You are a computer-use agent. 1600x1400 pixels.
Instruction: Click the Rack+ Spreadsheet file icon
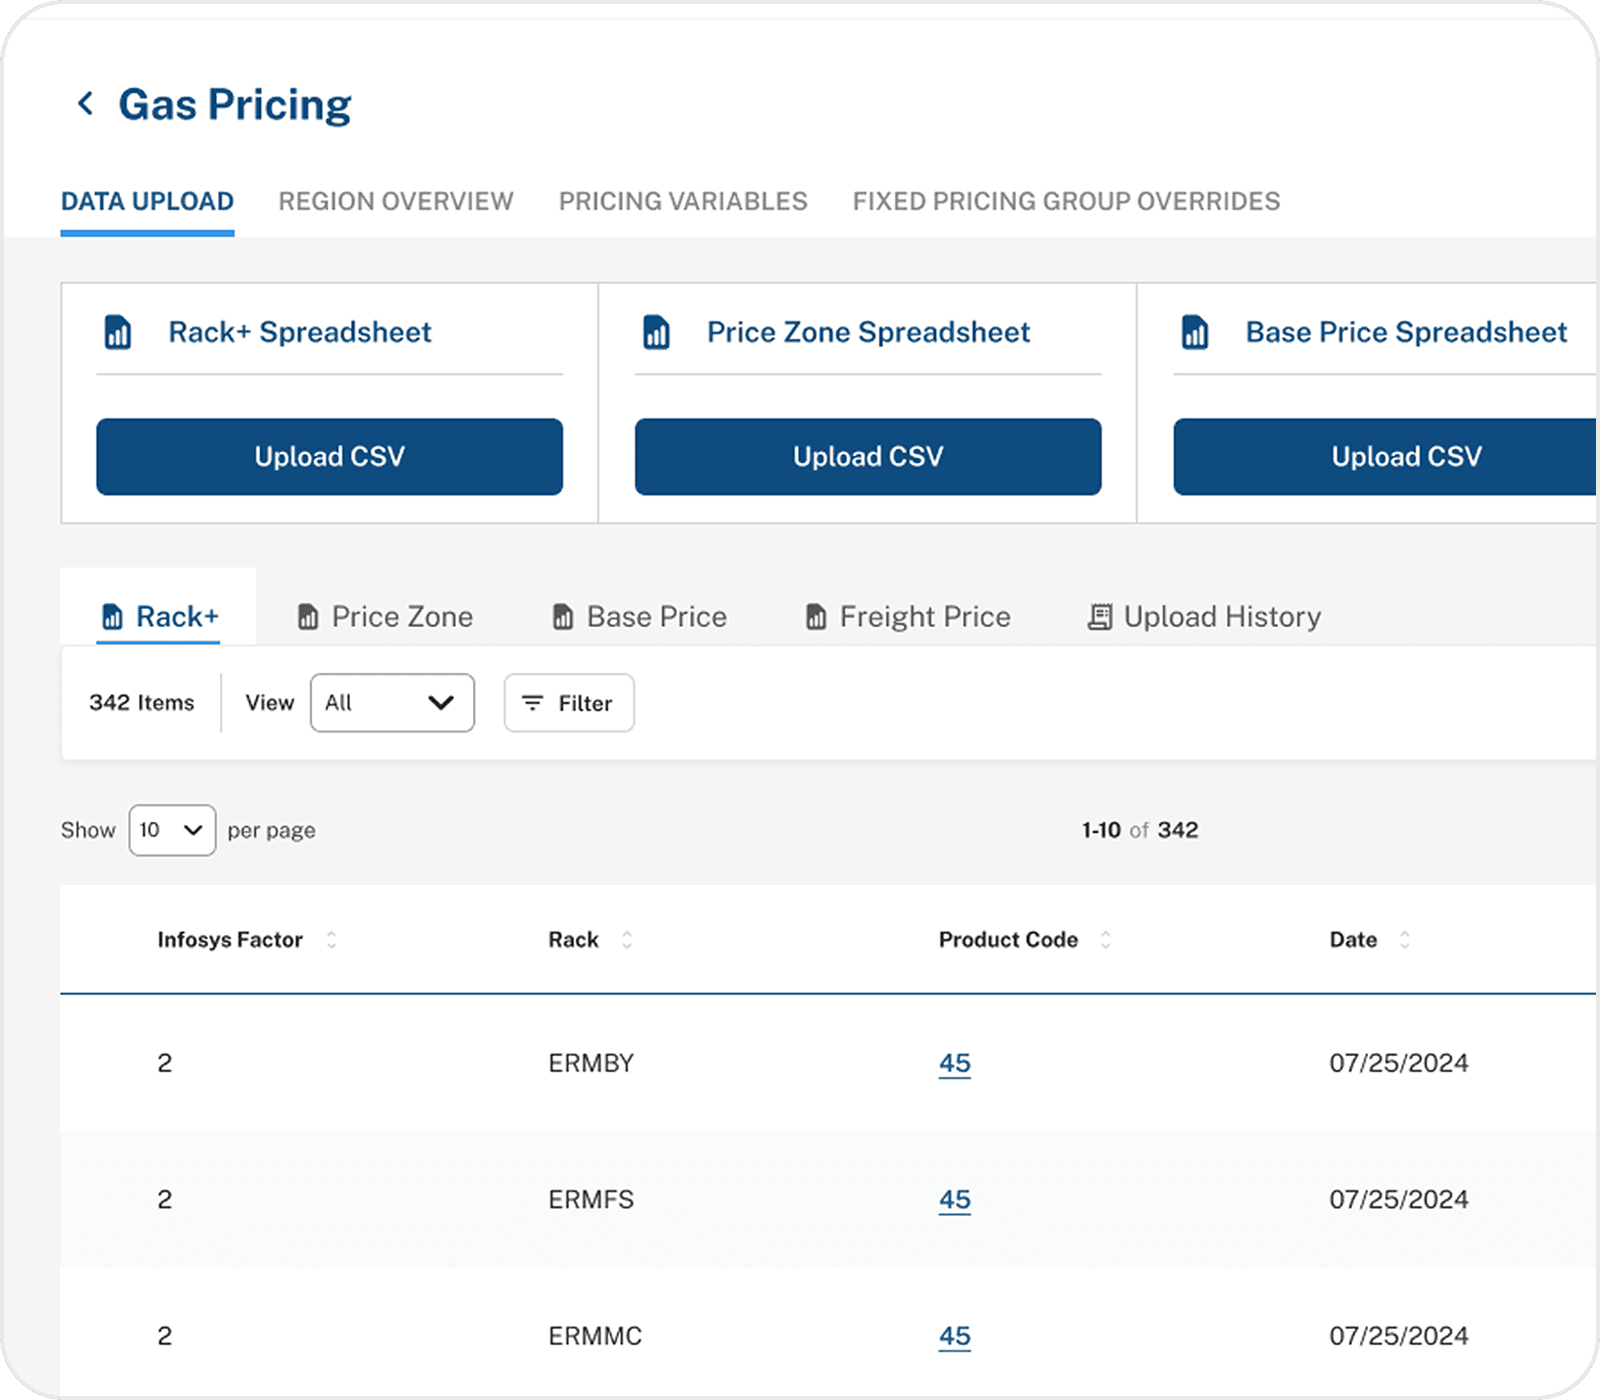[118, 332]
